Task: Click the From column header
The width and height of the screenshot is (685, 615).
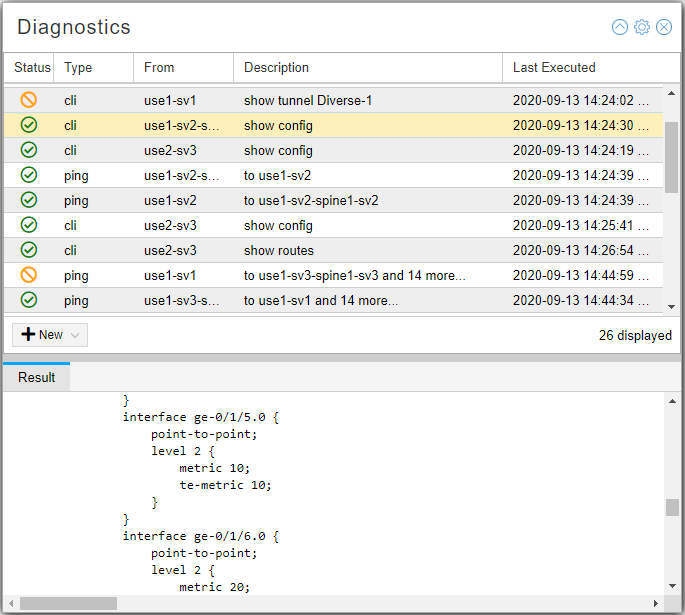Action: (x=159, y=68)
